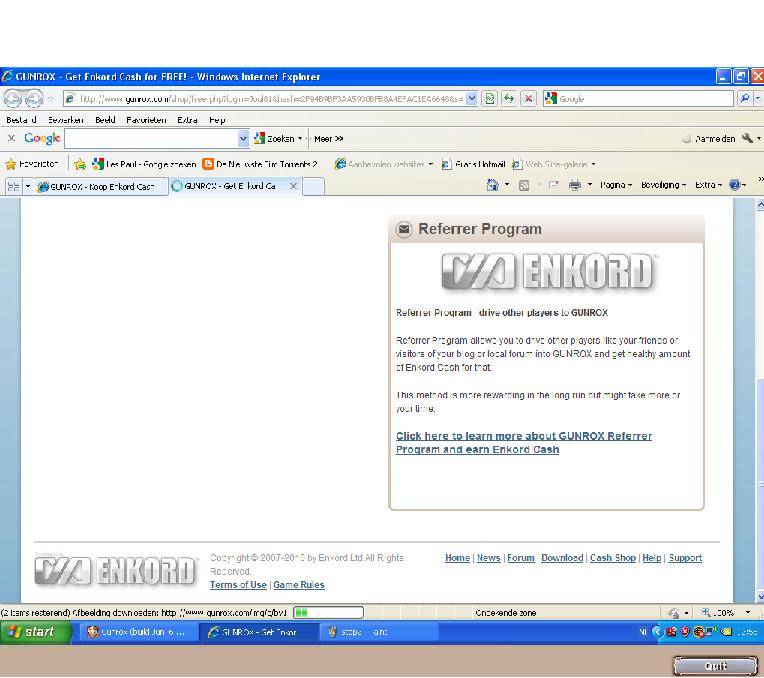
Task: Click the Home icon in command bar
Action: click(x=492, y=185)
